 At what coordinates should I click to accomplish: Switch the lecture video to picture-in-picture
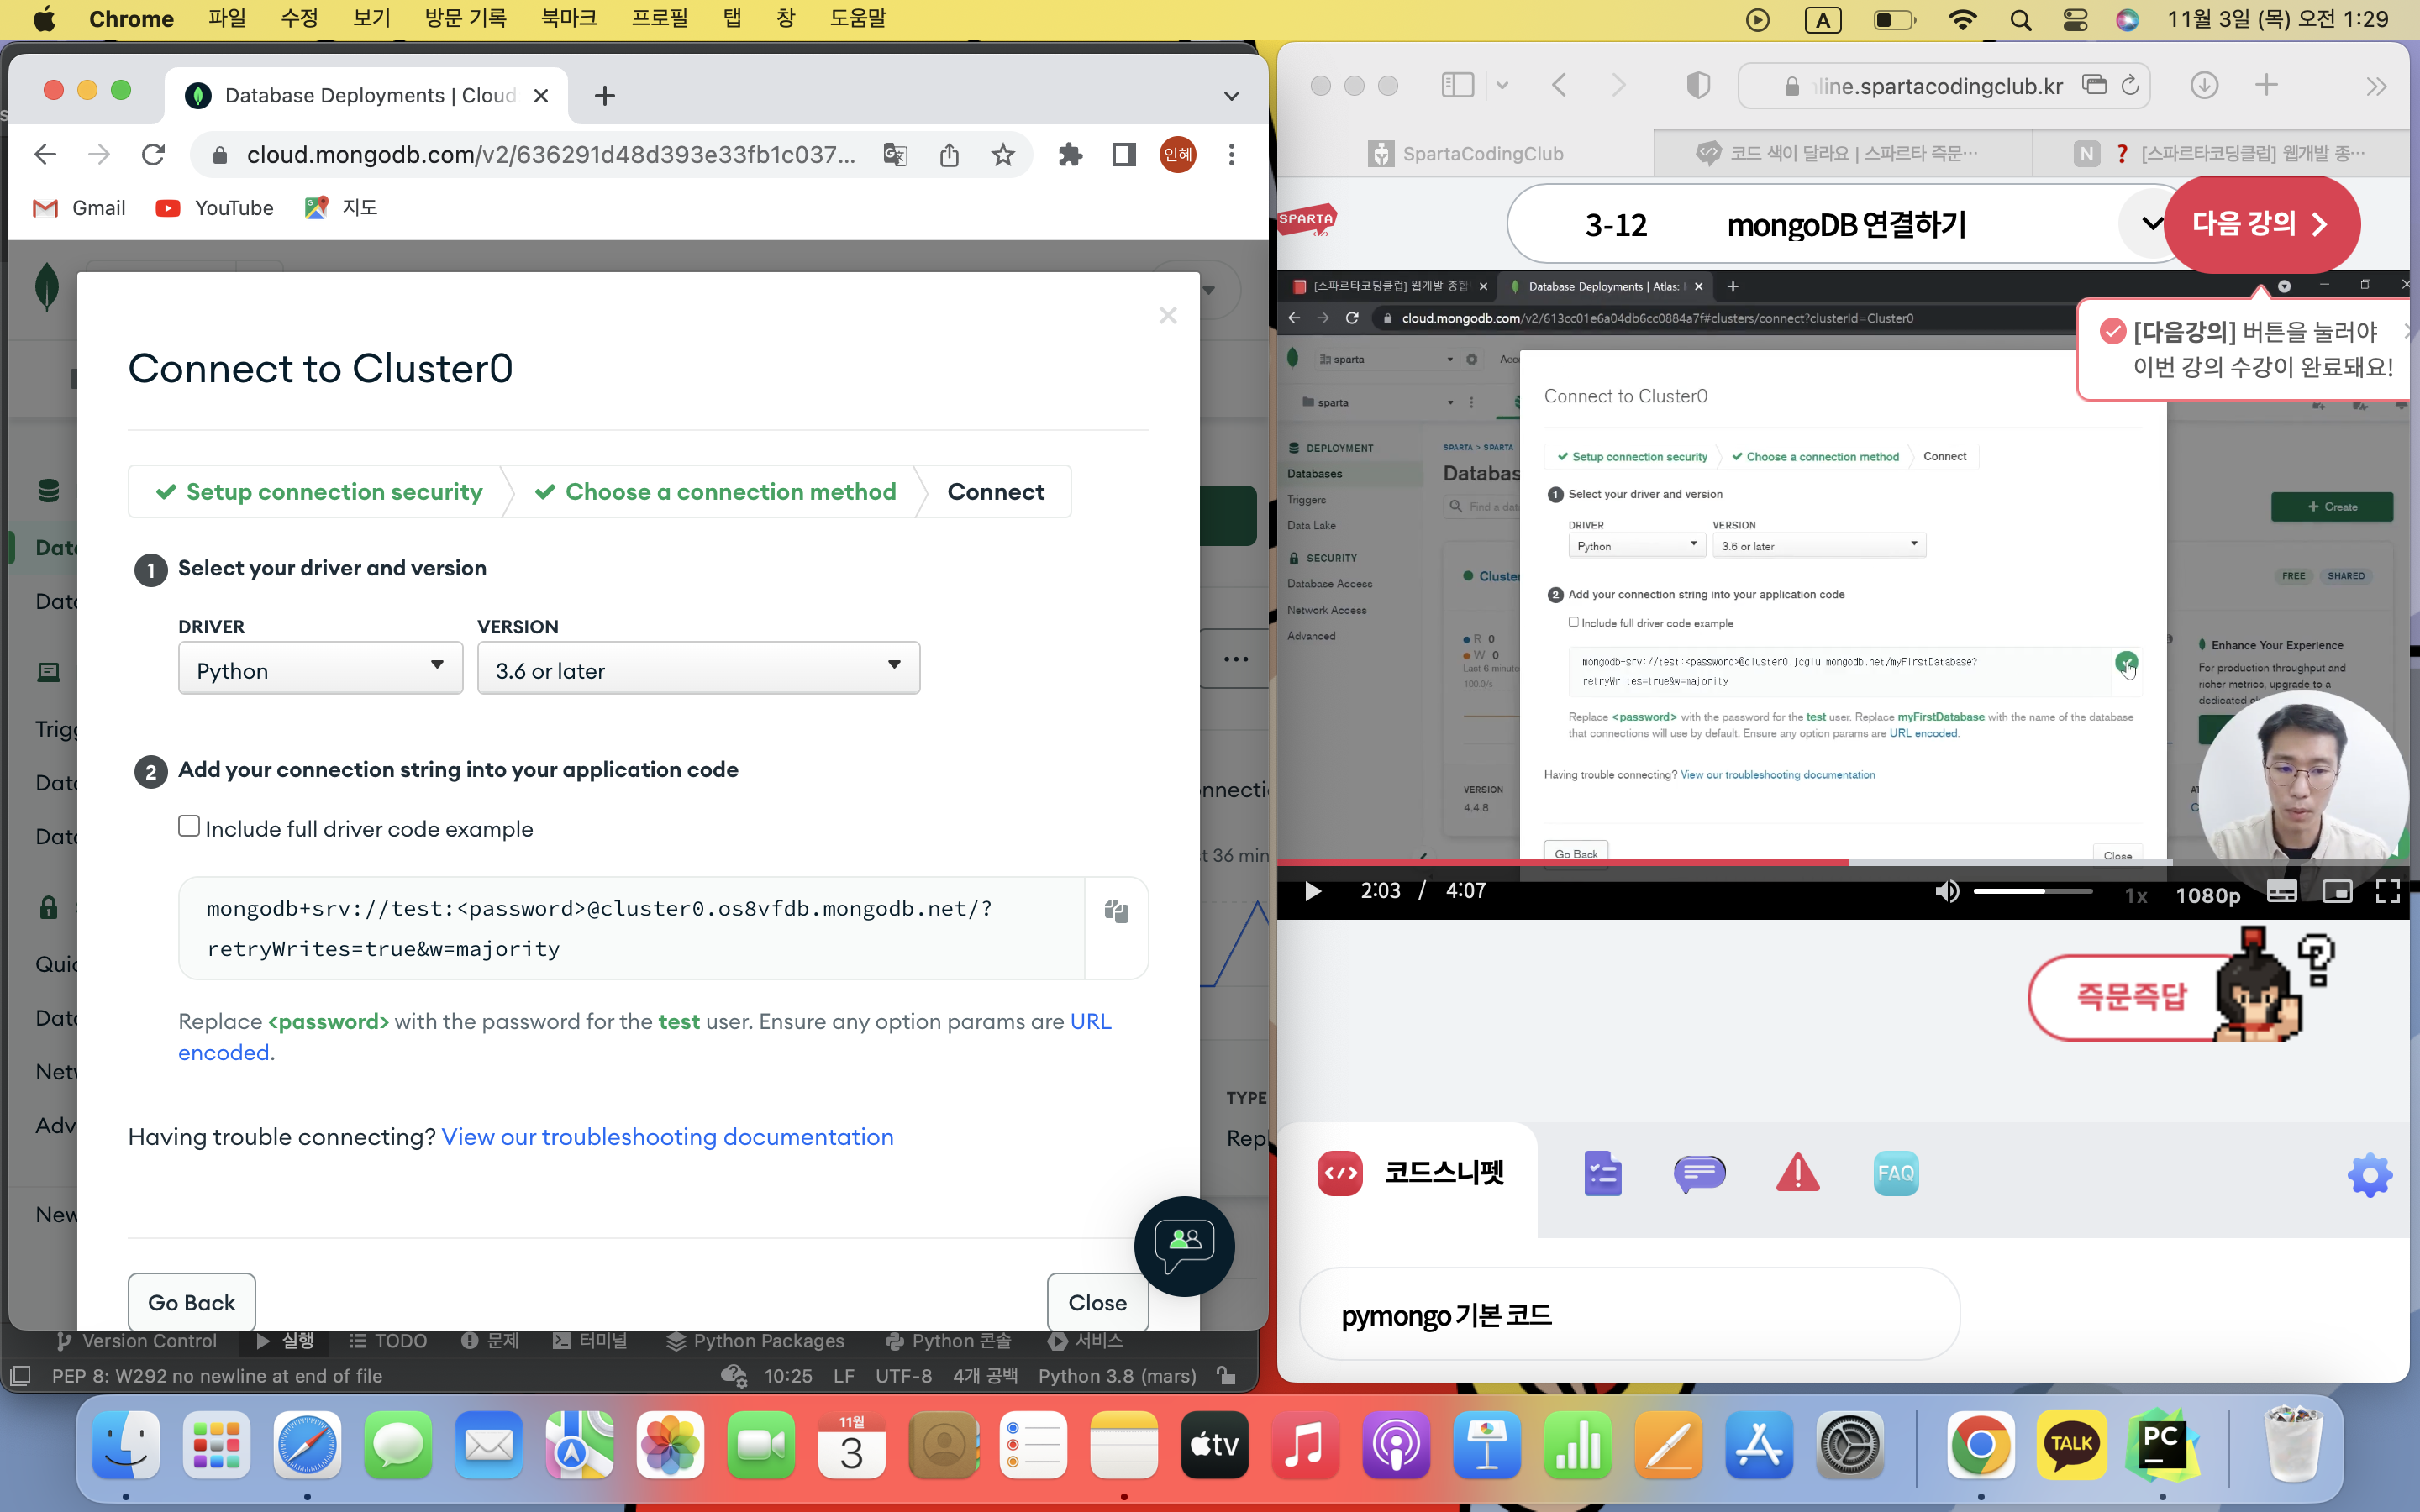(2337, 891)
